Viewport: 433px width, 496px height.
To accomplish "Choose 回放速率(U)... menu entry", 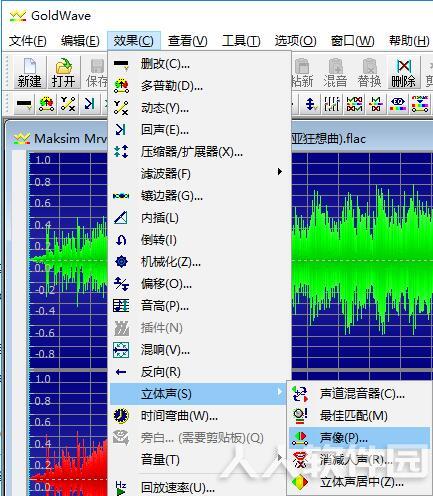I will pyautogui.click(x=198, y=488).
